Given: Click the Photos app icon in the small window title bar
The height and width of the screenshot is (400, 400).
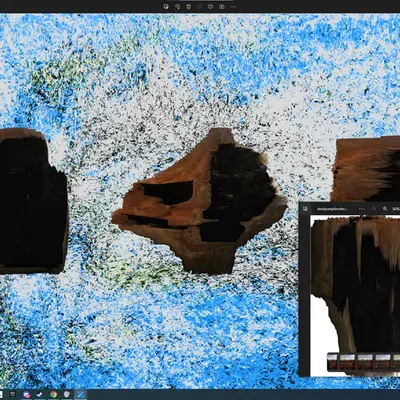Looking at the screenshot, I should click(305, 209).
